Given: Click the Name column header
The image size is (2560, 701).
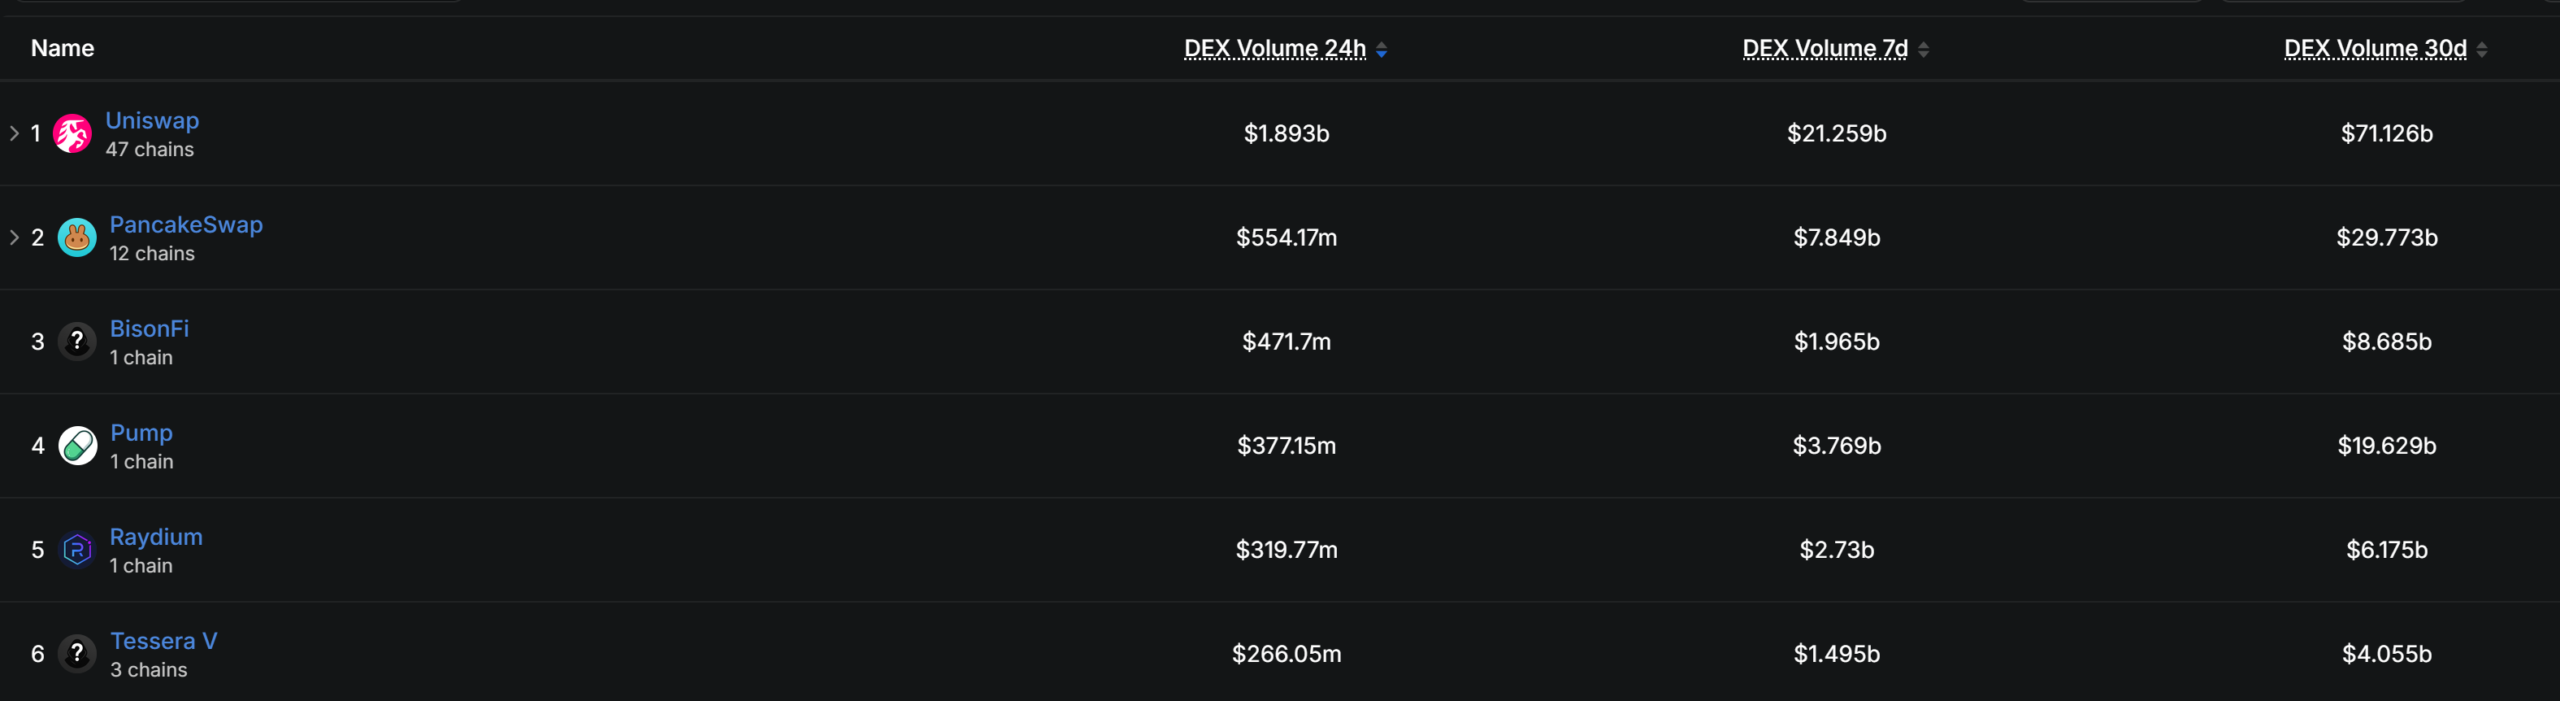Looking at the screenshot, I should click(x=62, y=48).
